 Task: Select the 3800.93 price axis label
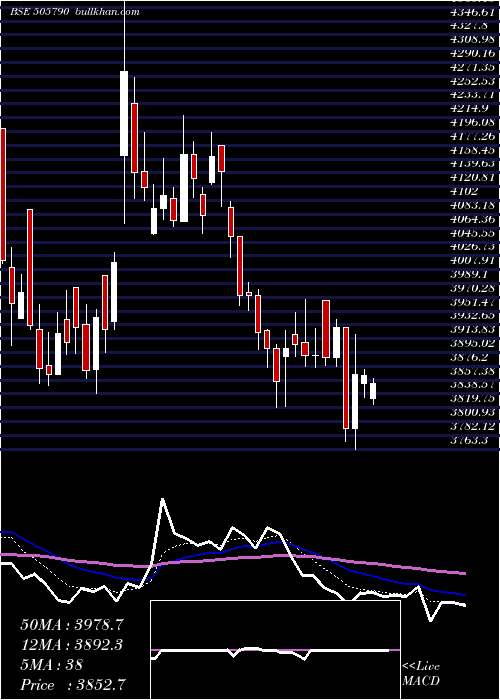475,412
